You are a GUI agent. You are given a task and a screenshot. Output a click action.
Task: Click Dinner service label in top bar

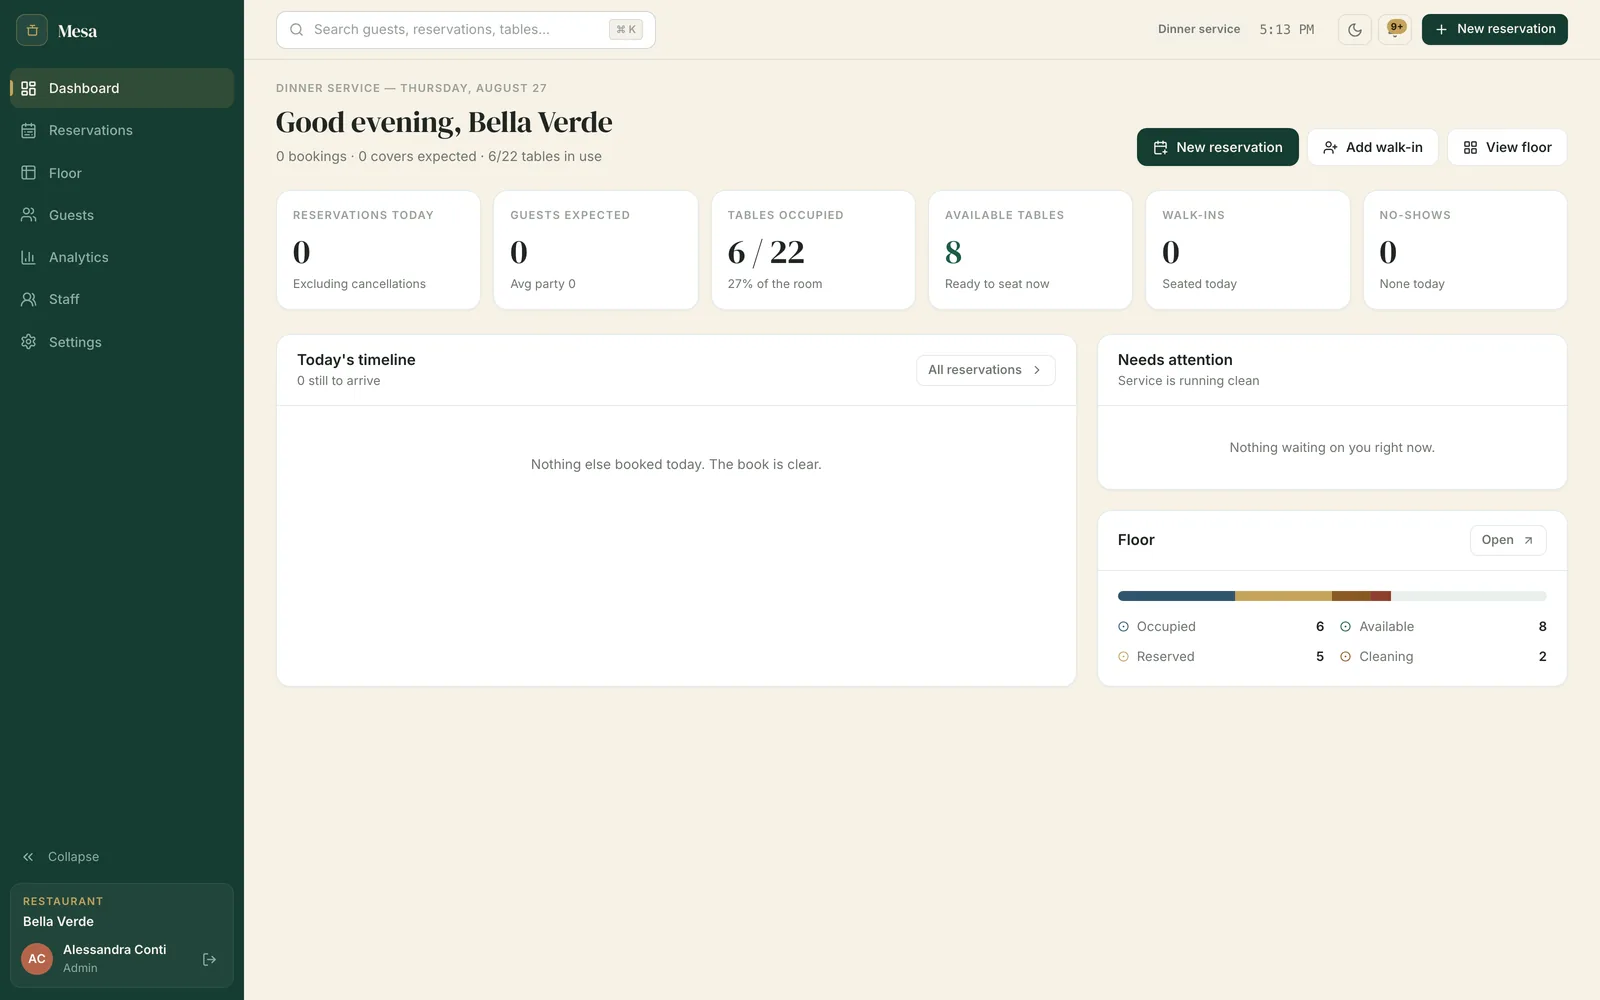(x=1199, y=30)
